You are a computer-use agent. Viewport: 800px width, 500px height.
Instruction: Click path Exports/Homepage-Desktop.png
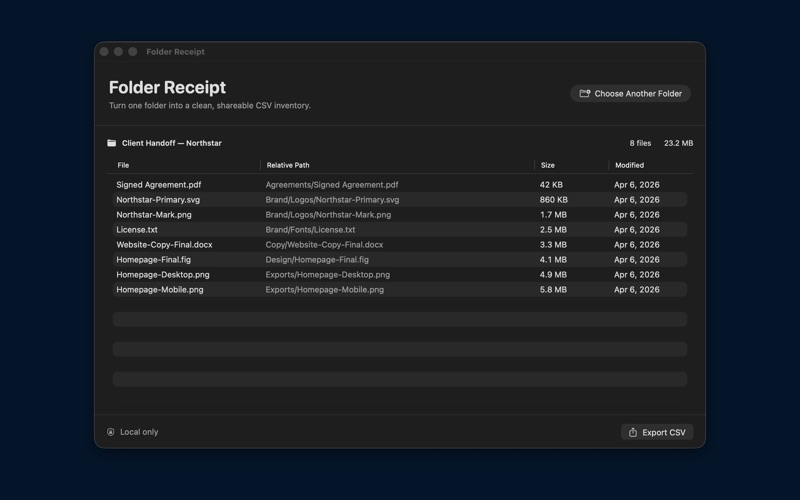[x=328, y=274]
